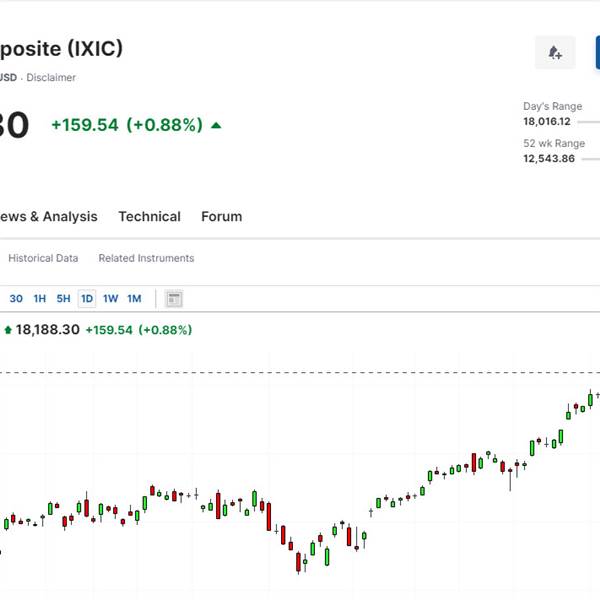Select the 30-minute chart interval
Screen dimensions: 600x600
point(16,298)
